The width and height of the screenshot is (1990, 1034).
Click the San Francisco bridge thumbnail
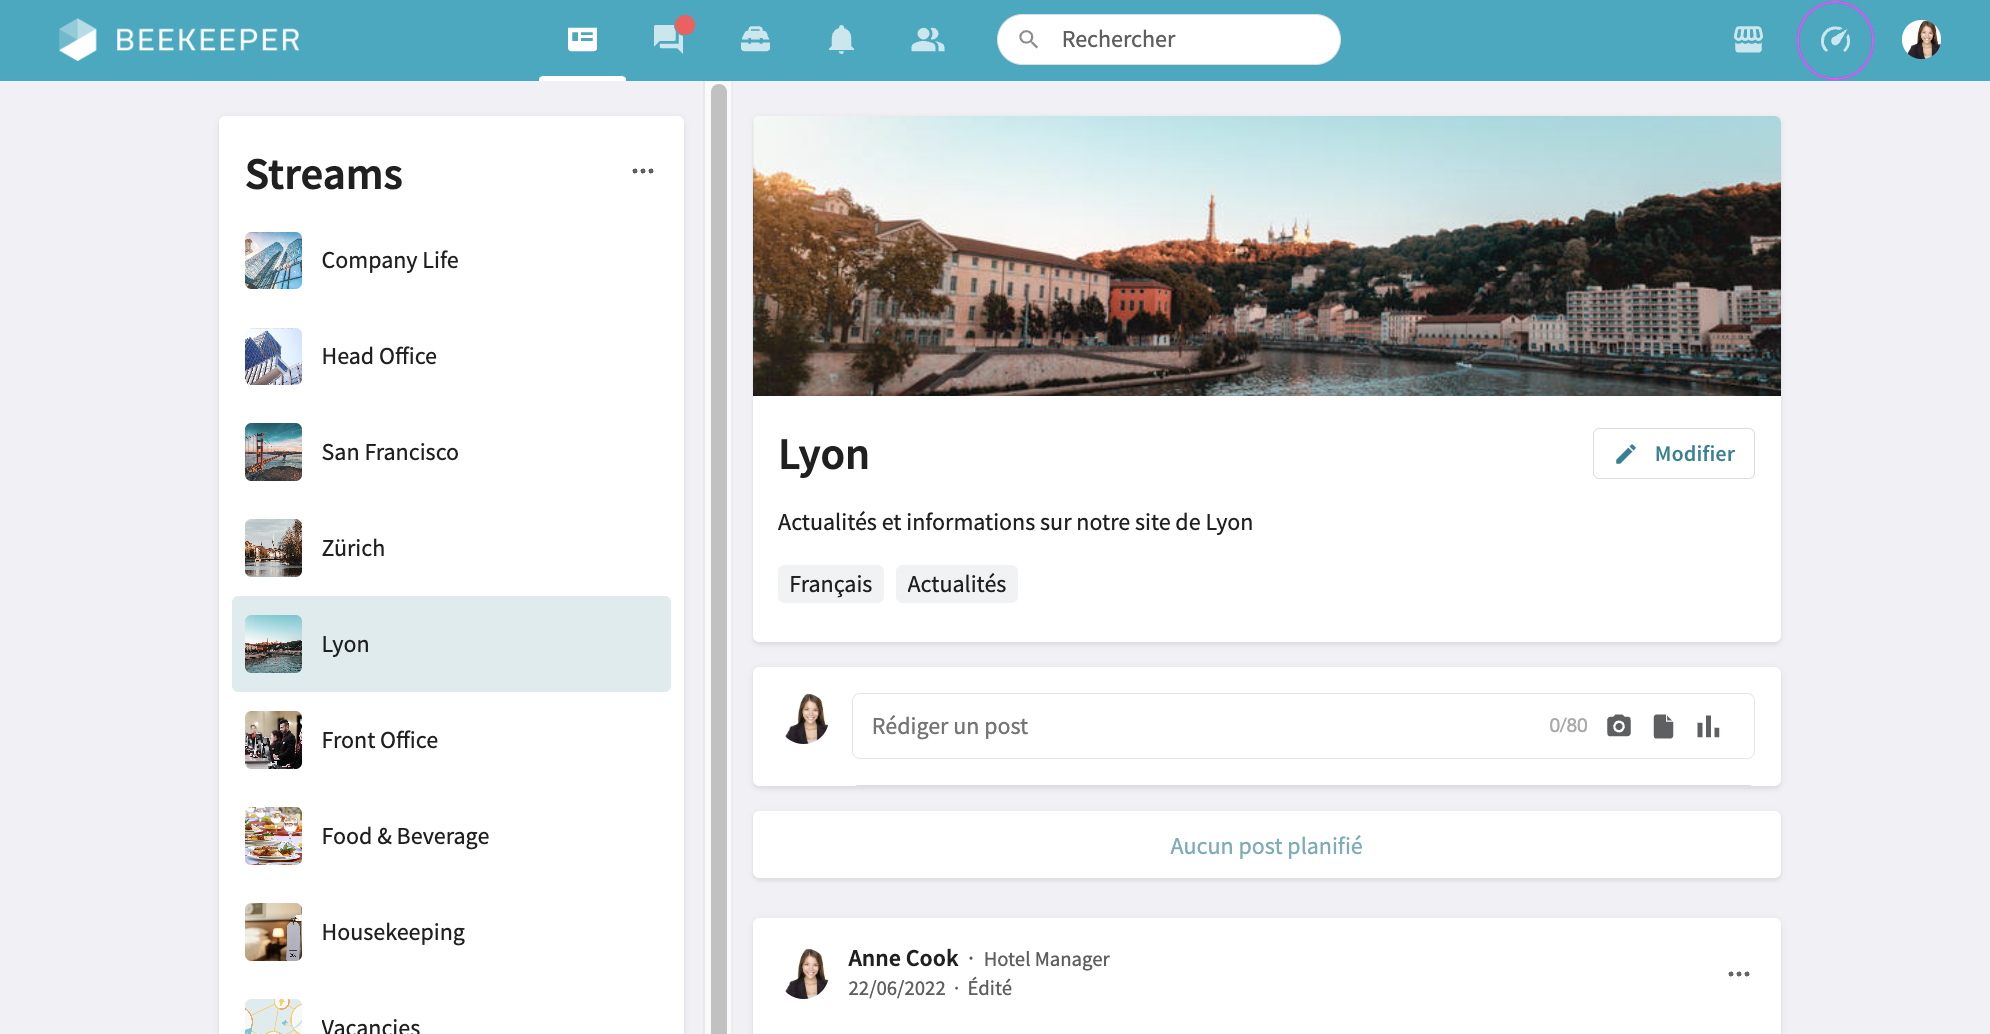[x=273, y=452]
